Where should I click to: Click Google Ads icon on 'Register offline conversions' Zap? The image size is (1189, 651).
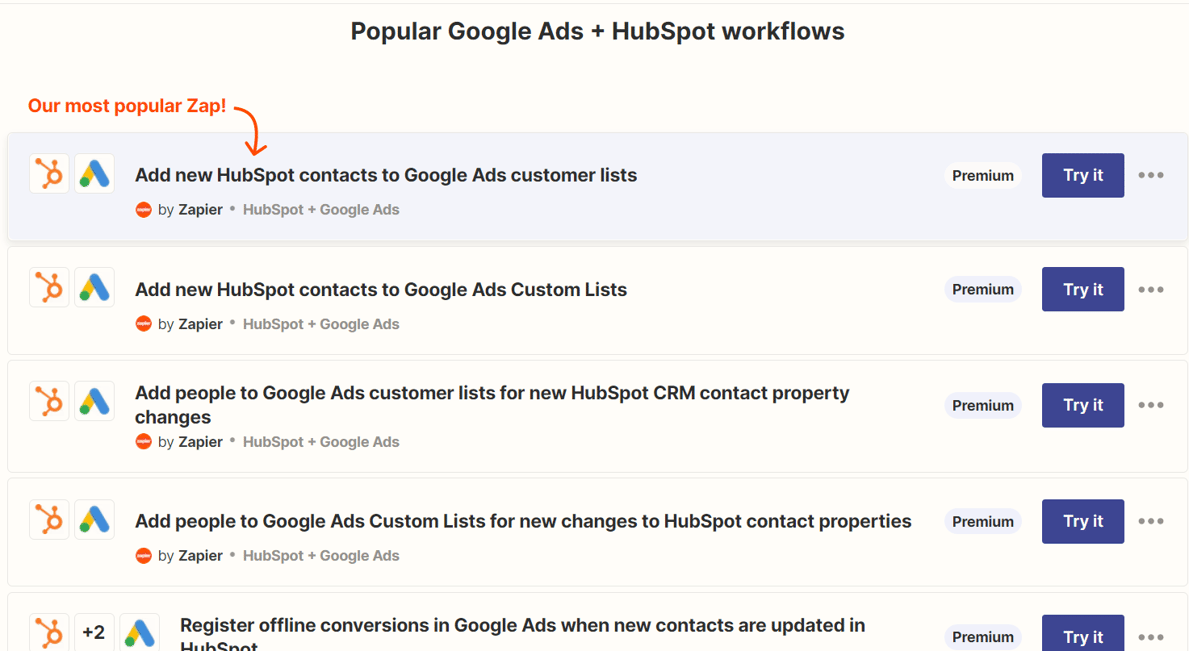pyautogui.click(x=140, y=632)
